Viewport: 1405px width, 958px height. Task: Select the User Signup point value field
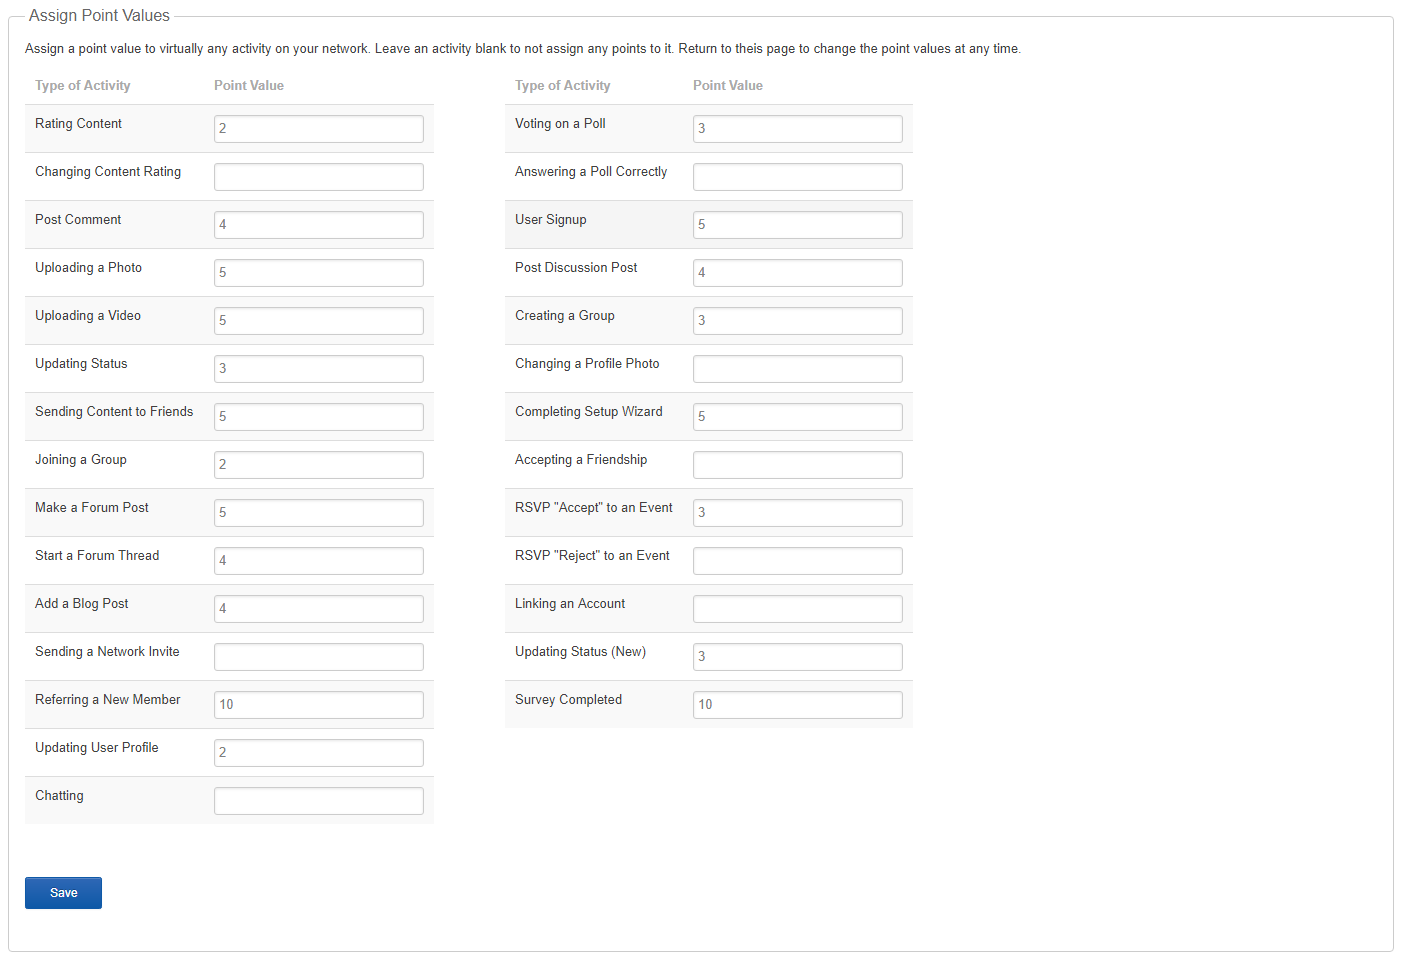point(797,225)
